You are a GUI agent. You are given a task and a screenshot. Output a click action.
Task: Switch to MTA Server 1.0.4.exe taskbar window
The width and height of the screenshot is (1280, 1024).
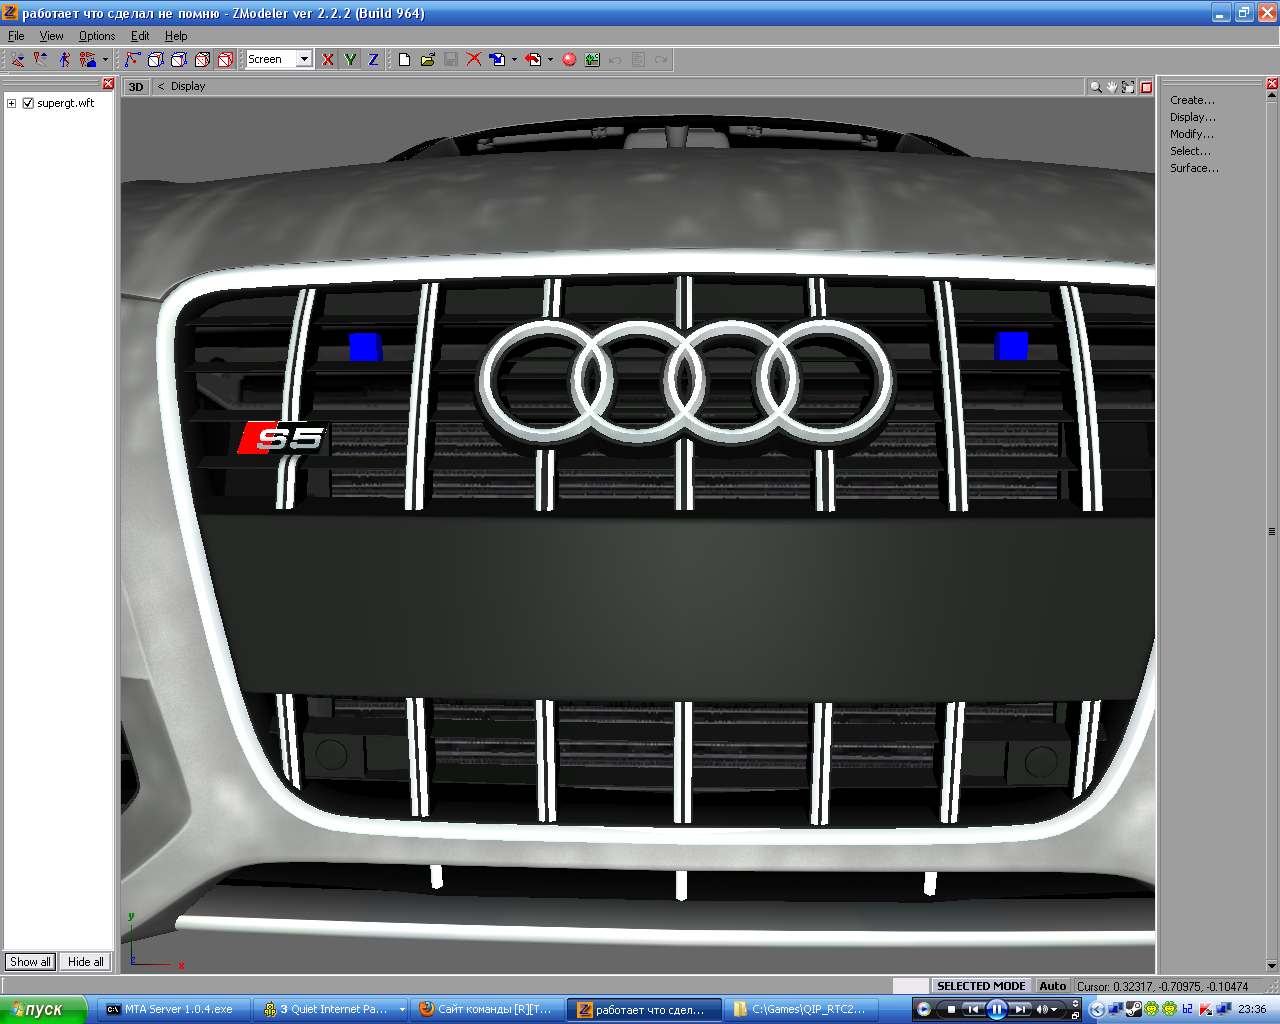pyautogui.click(x=171, y=1010)
